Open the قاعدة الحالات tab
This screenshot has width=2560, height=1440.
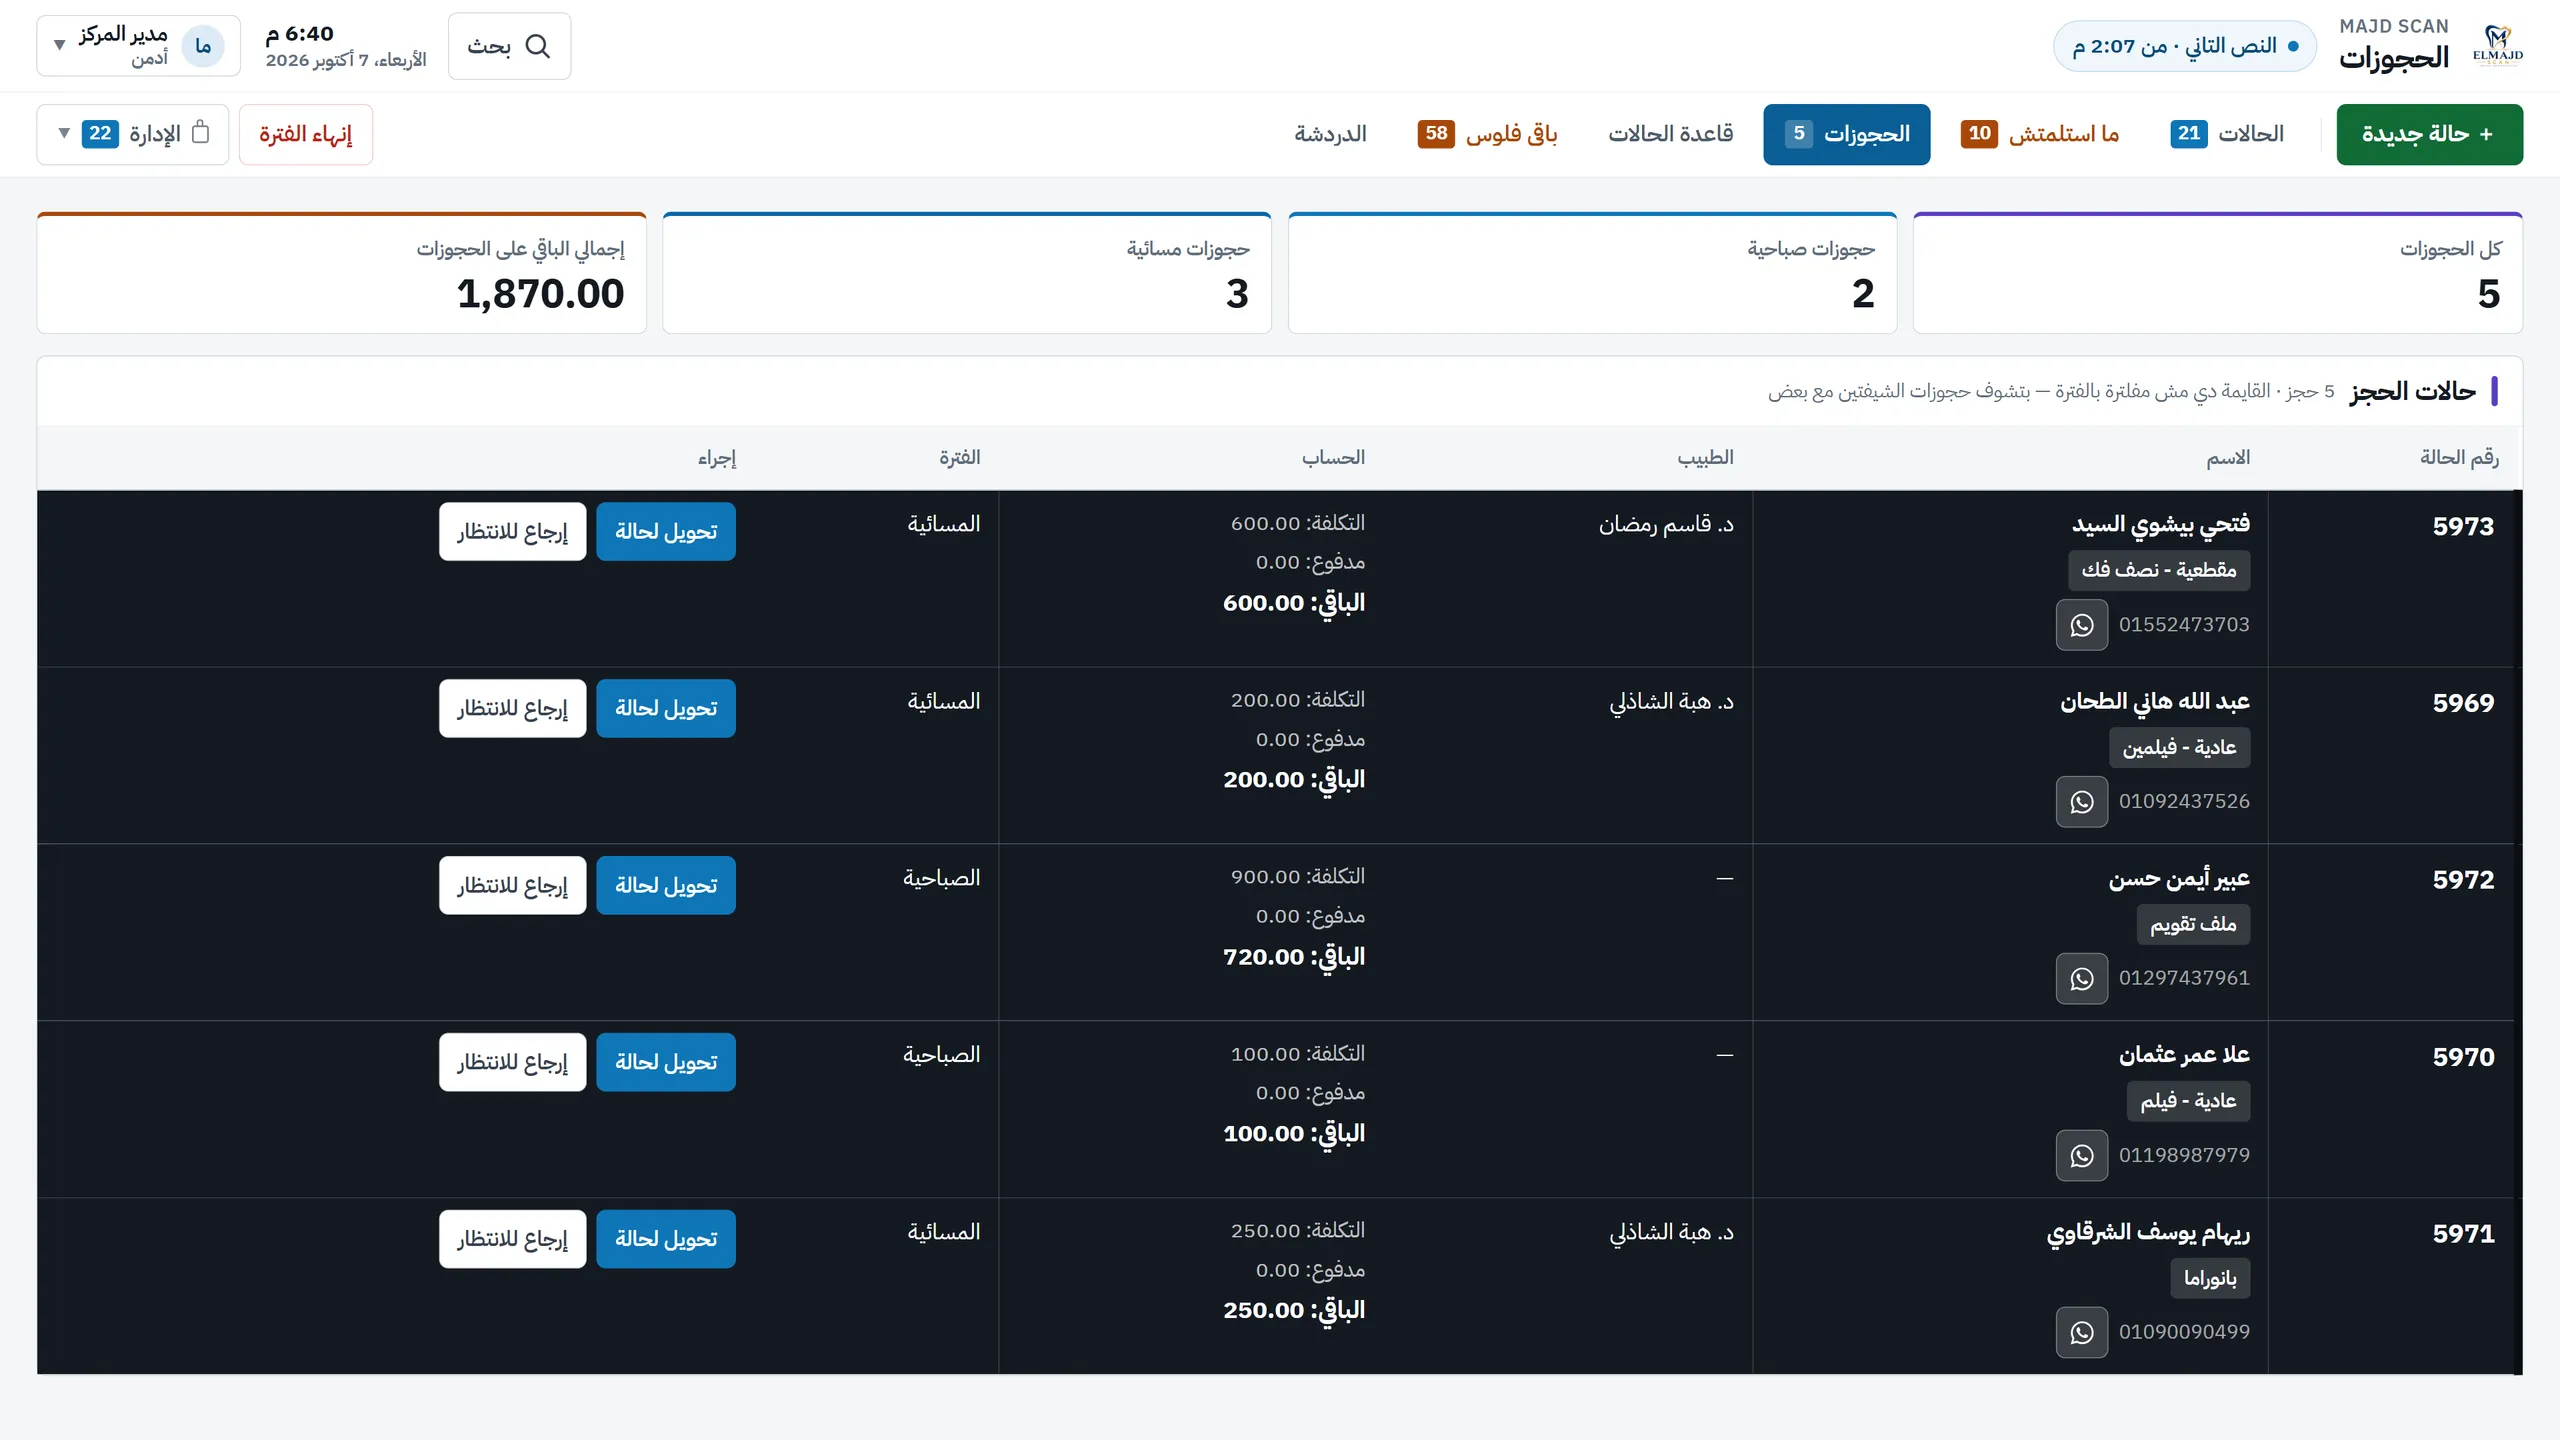click(x=1670, y=134)
